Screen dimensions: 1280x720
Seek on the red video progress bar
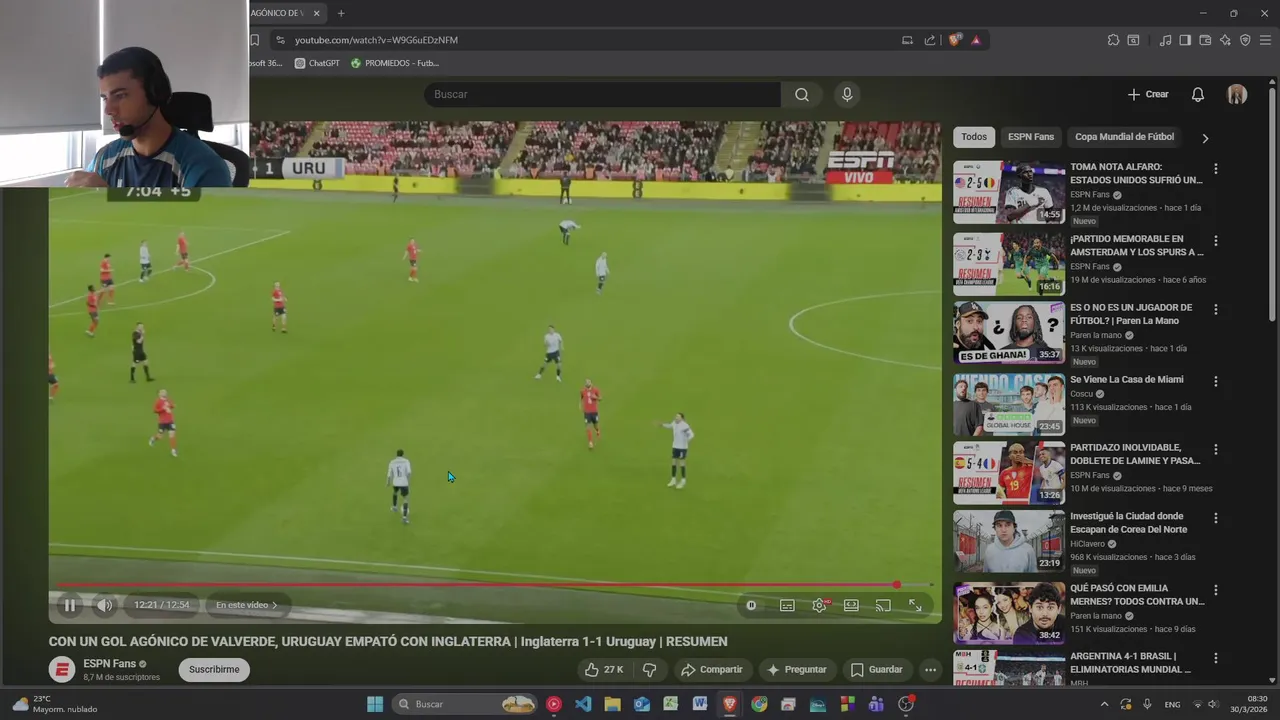(495, 585)
